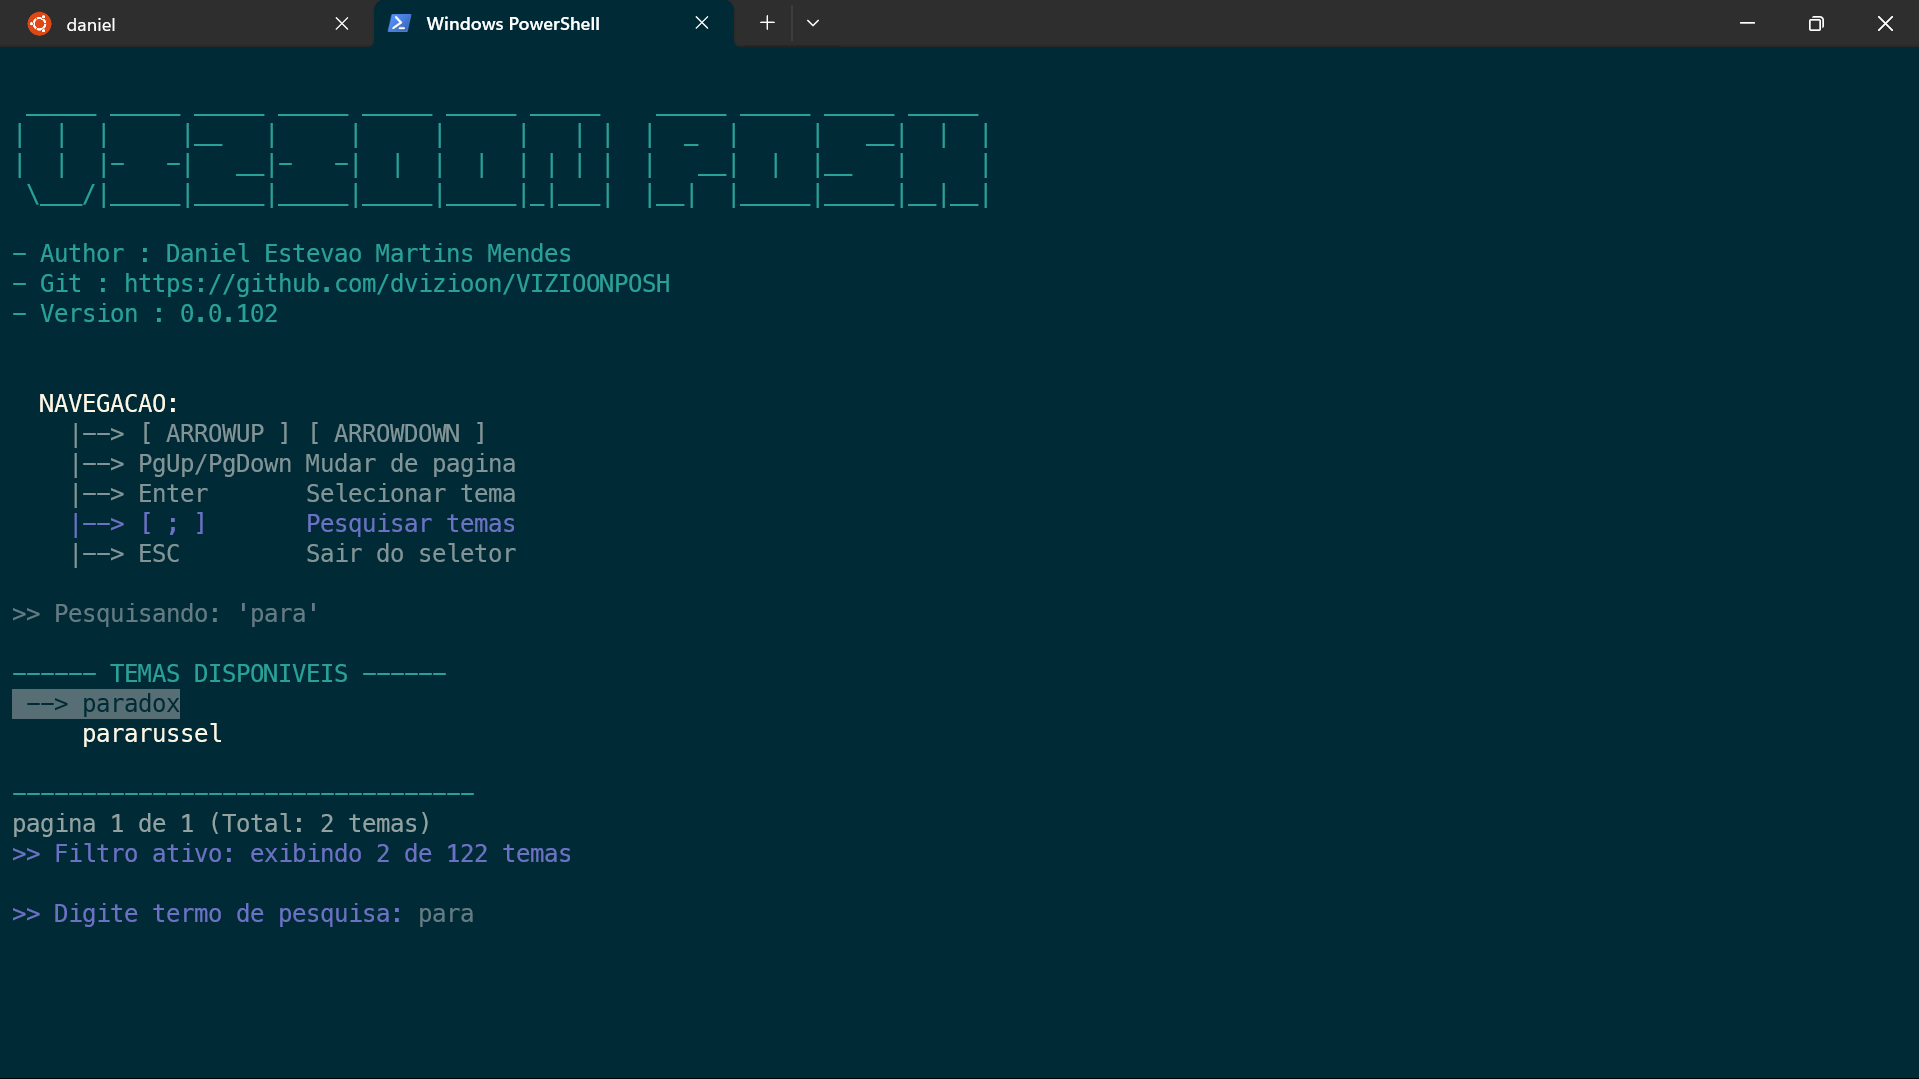Switch to the daniel Ubuntu tab
The width and height of the screenshot is (1919, 1079).
(x=187, y=24)
